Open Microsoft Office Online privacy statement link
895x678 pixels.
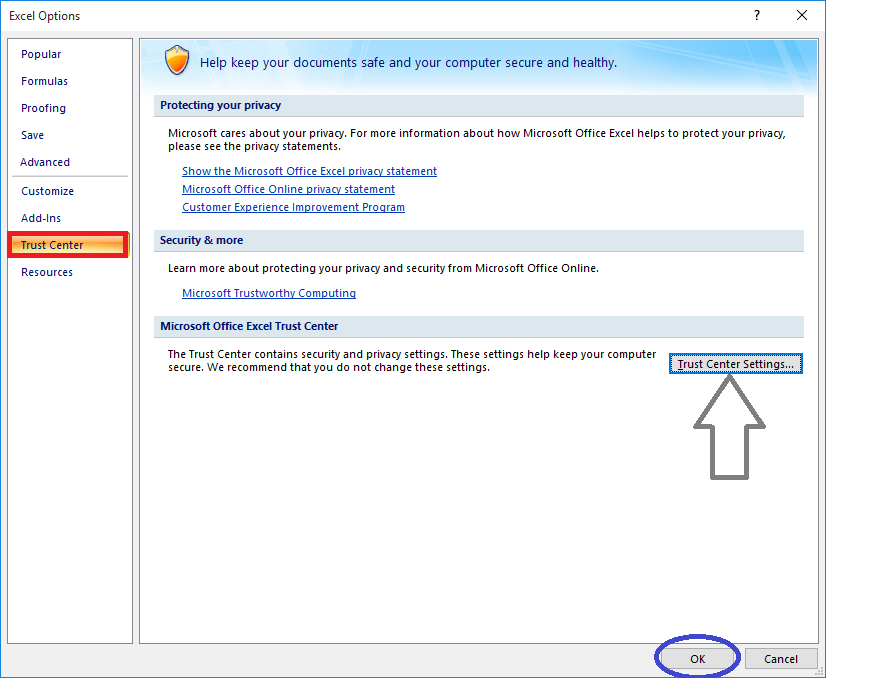click(288, 189)
